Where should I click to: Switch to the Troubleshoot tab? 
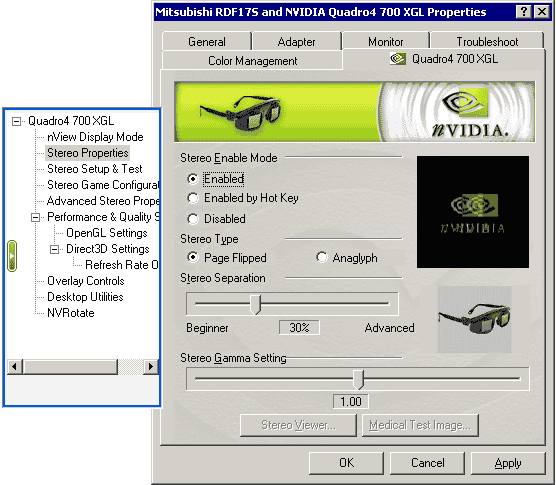point(487,41)
